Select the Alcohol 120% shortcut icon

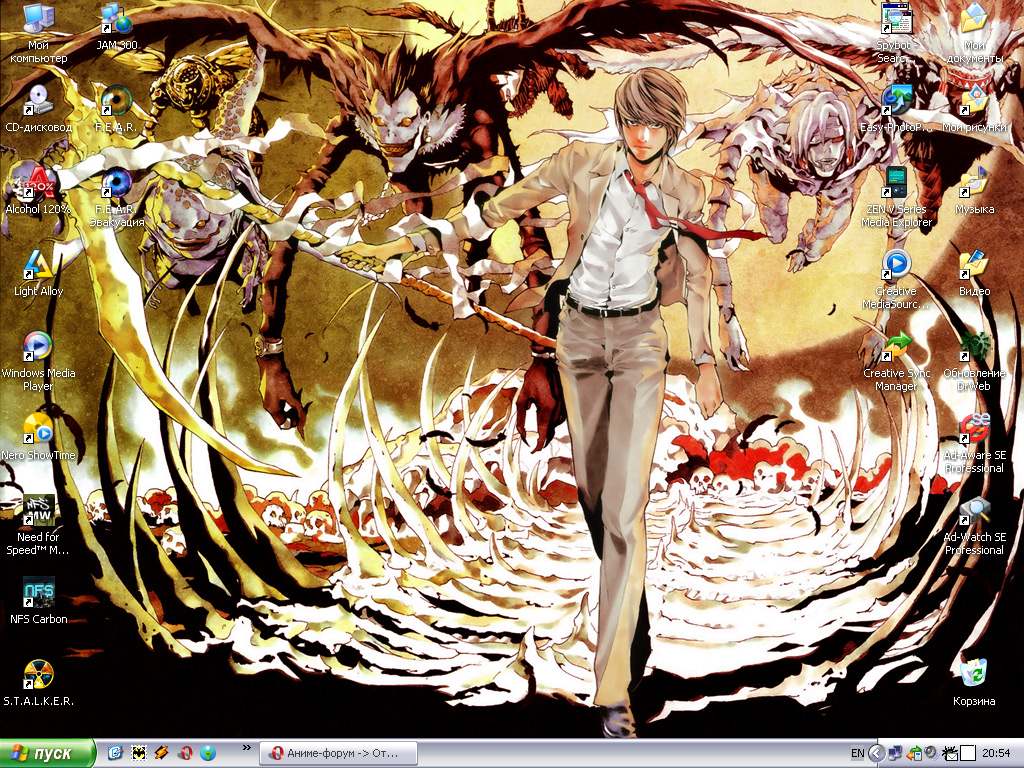tap(39, 191)
